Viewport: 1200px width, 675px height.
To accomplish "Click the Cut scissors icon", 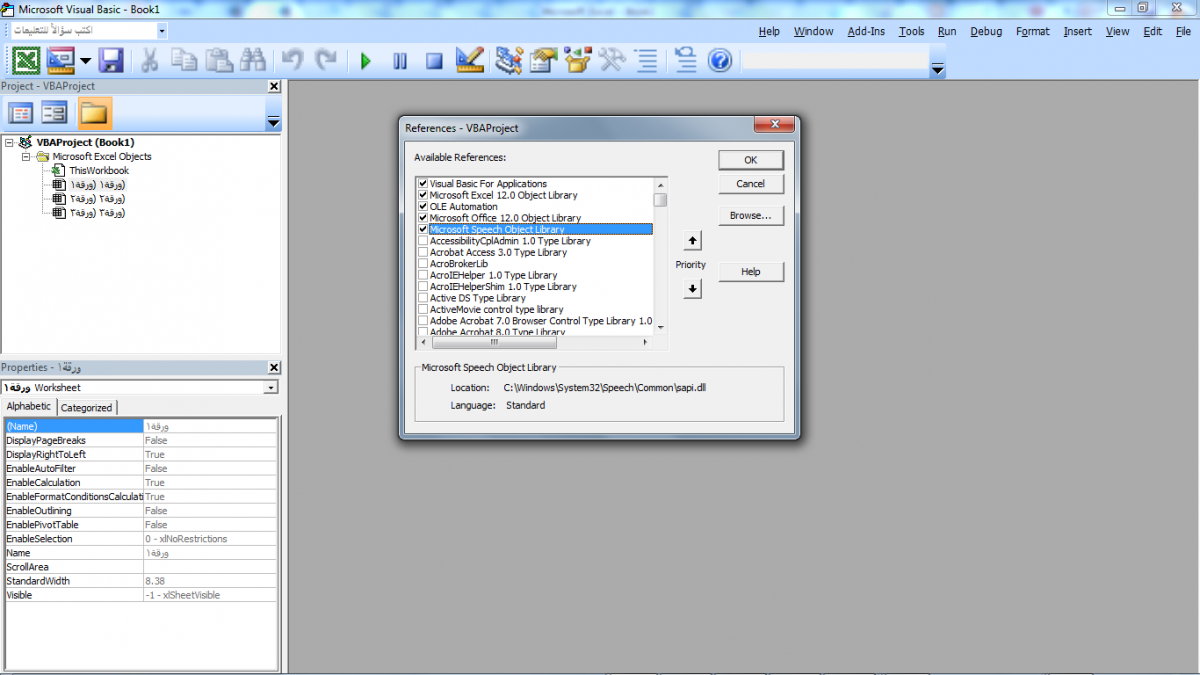I will [150, 61].
